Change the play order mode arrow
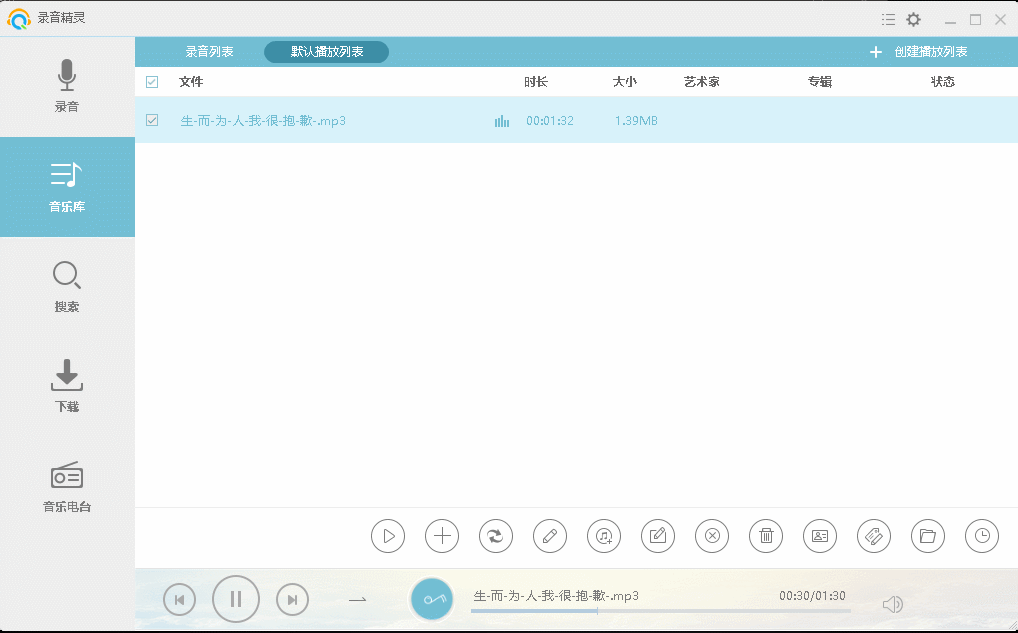1018x633 pixels. 358,599
